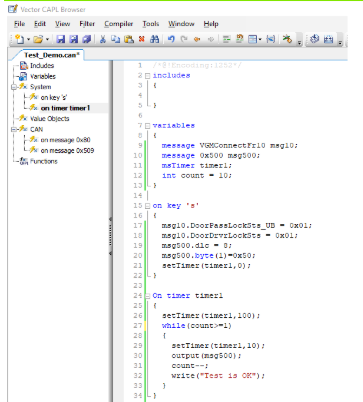Image resolution: width=363 pixels, height=402 pixels.
Task: Click the Copy toolbar icon
Action: point(115,39)
